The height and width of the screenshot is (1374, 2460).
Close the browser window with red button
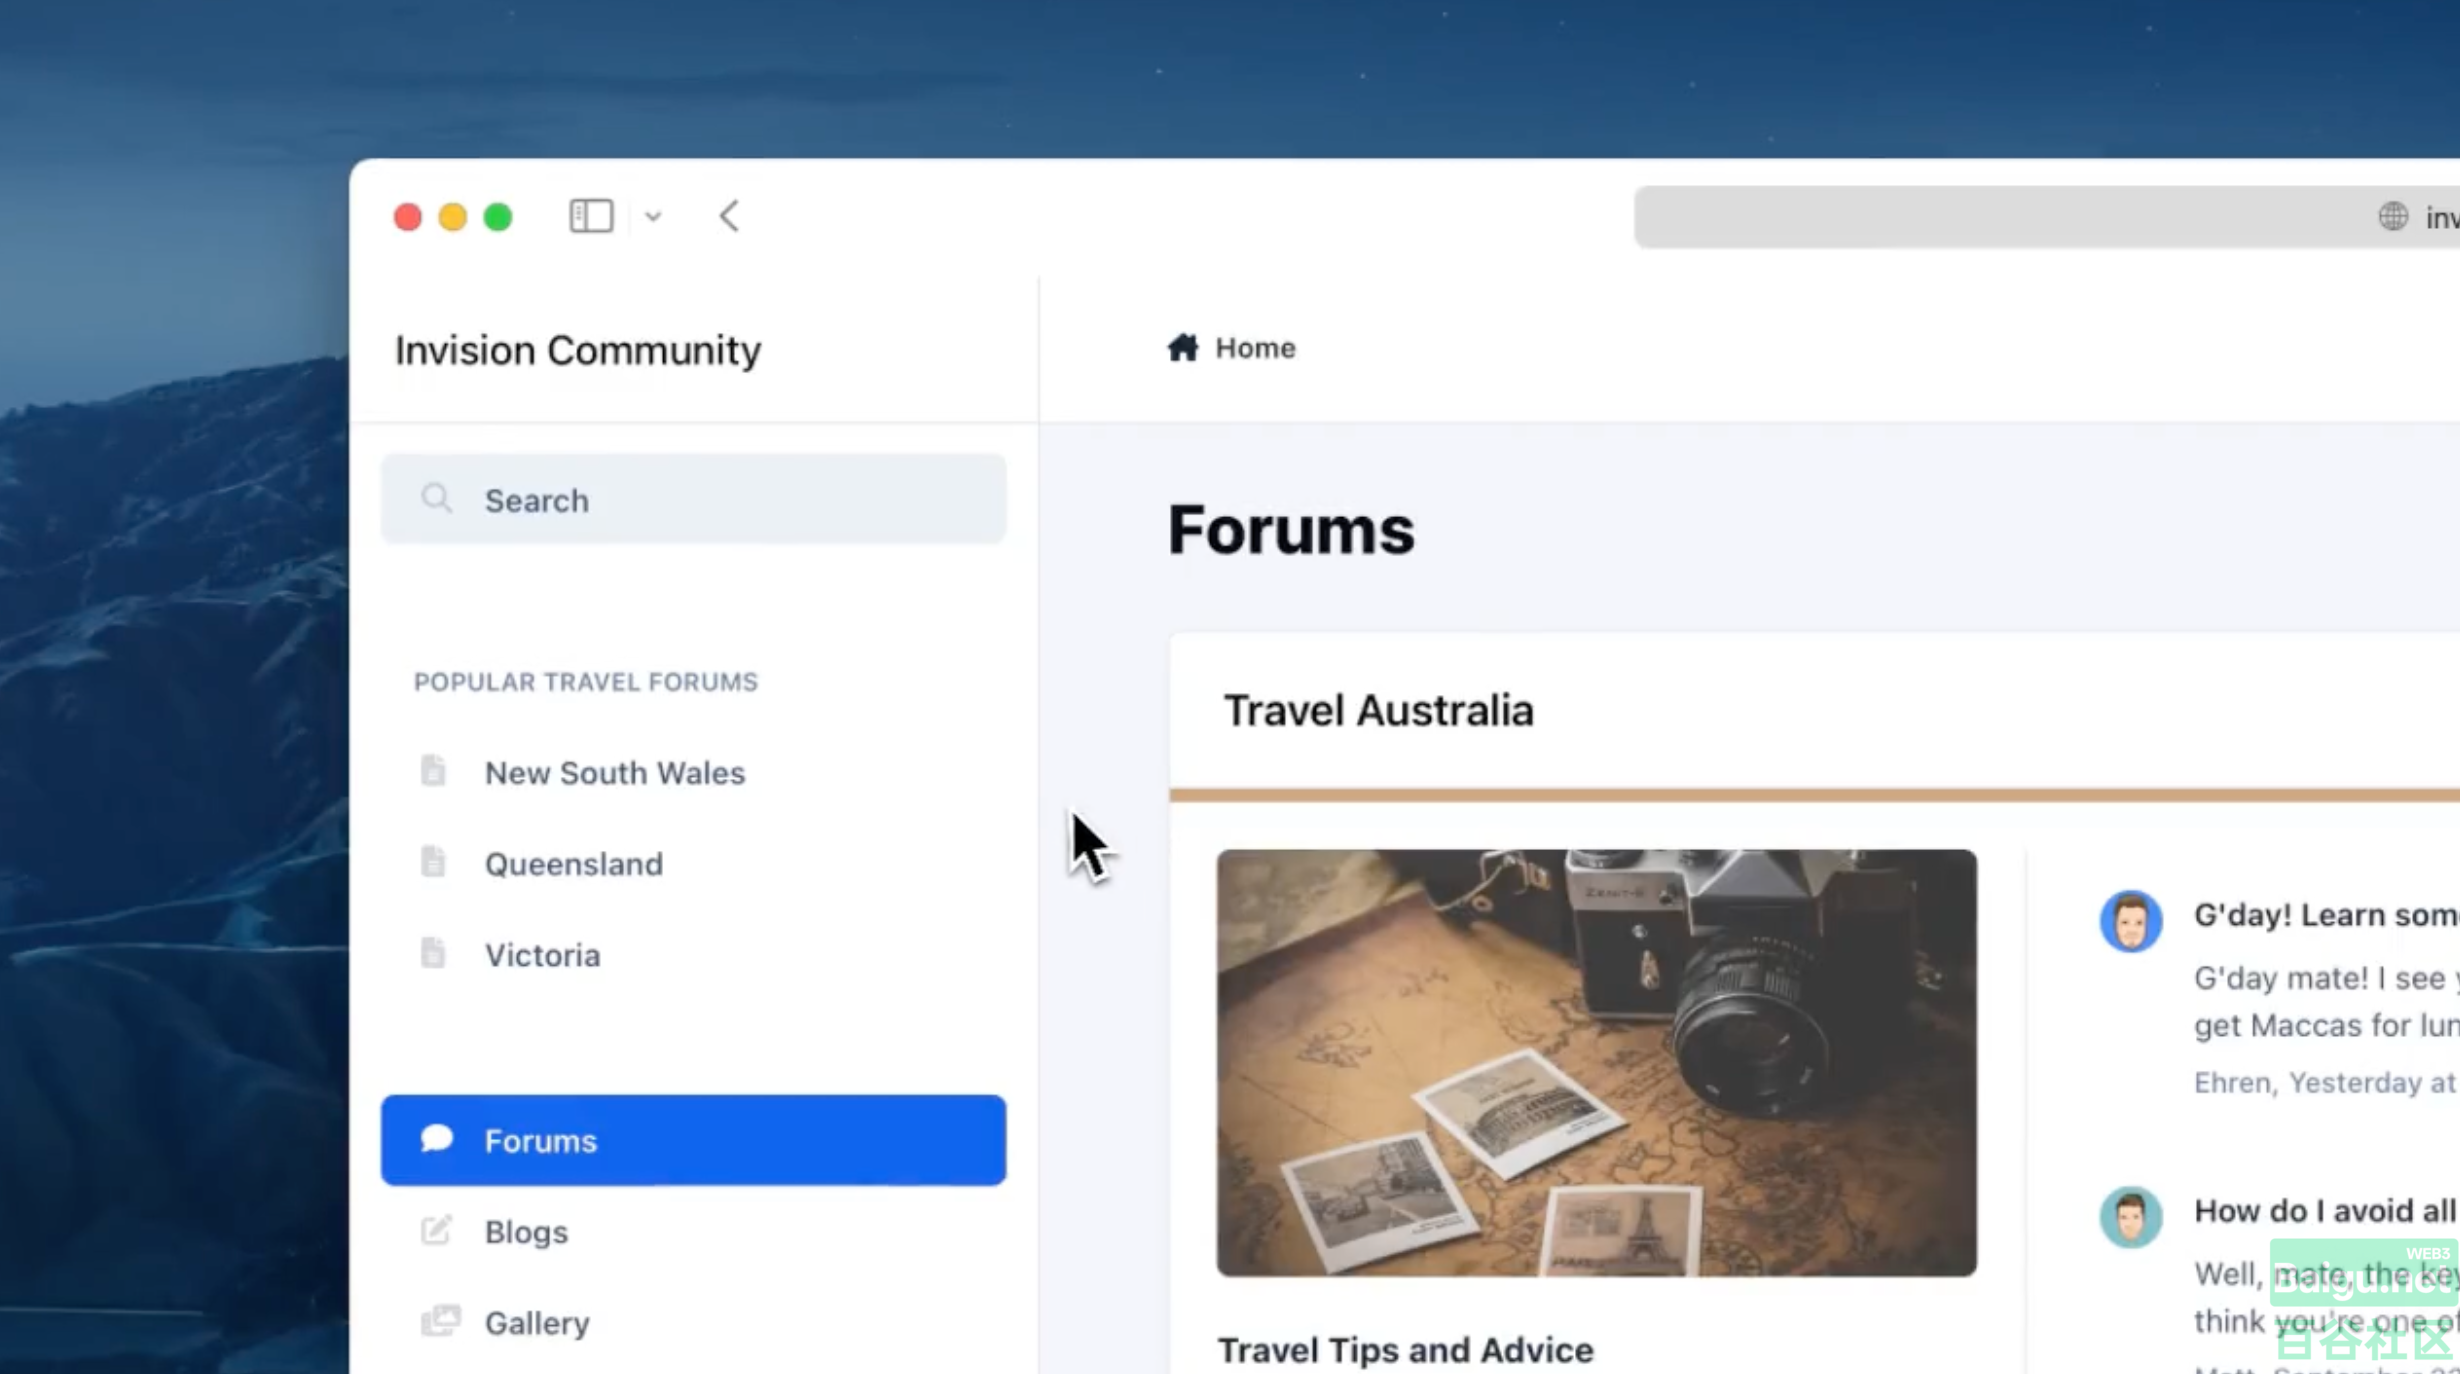(407, 217)
